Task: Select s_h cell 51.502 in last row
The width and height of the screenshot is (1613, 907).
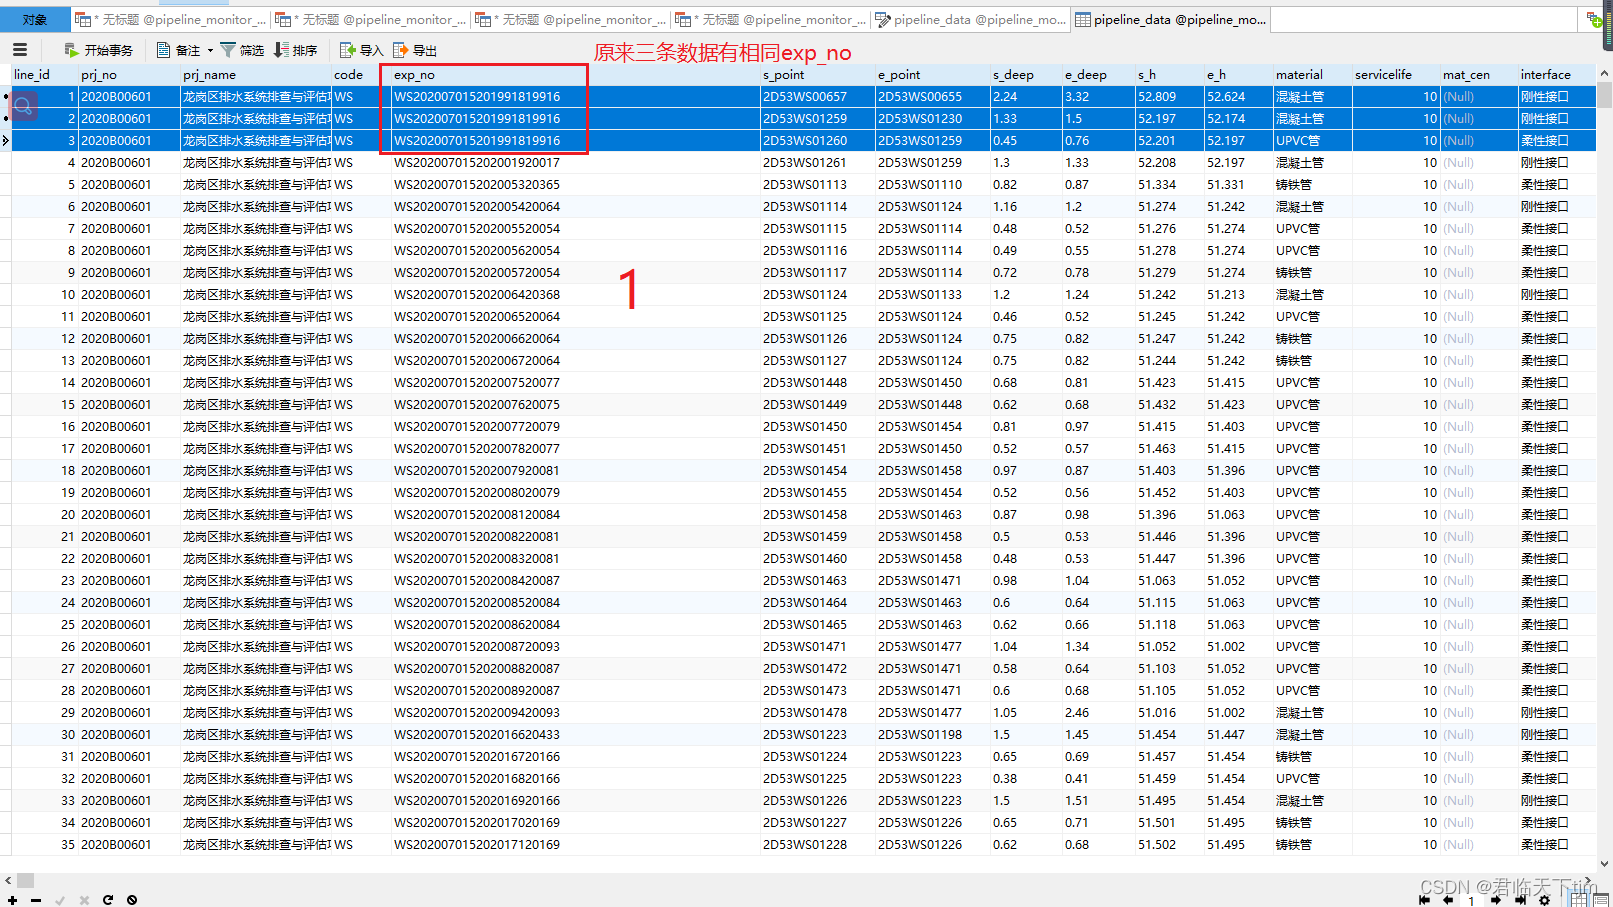Action: [x=1169, y=845]
